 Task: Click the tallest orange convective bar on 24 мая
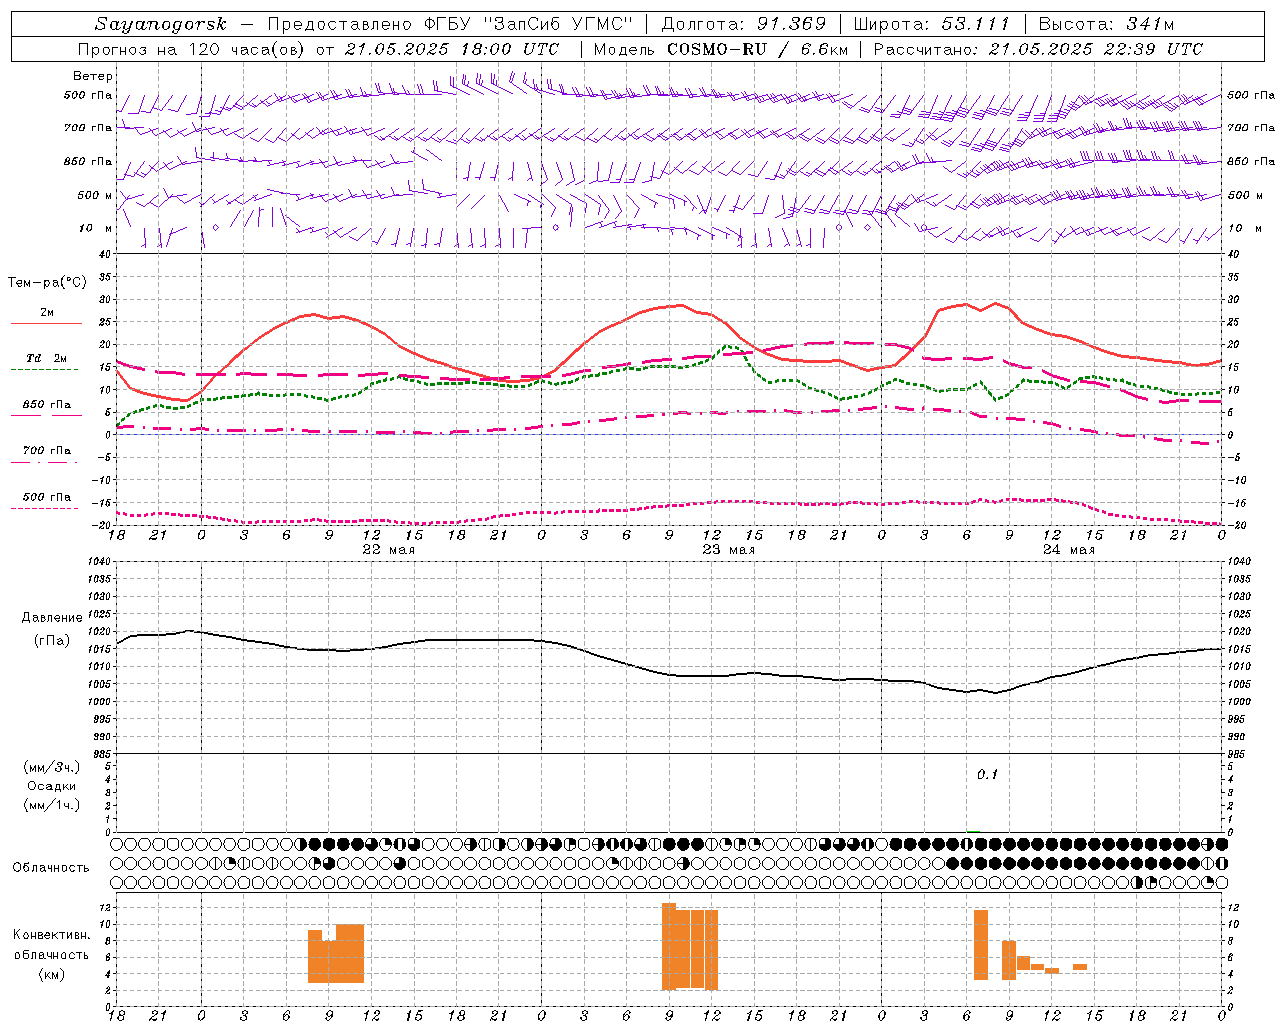(981, 945)
